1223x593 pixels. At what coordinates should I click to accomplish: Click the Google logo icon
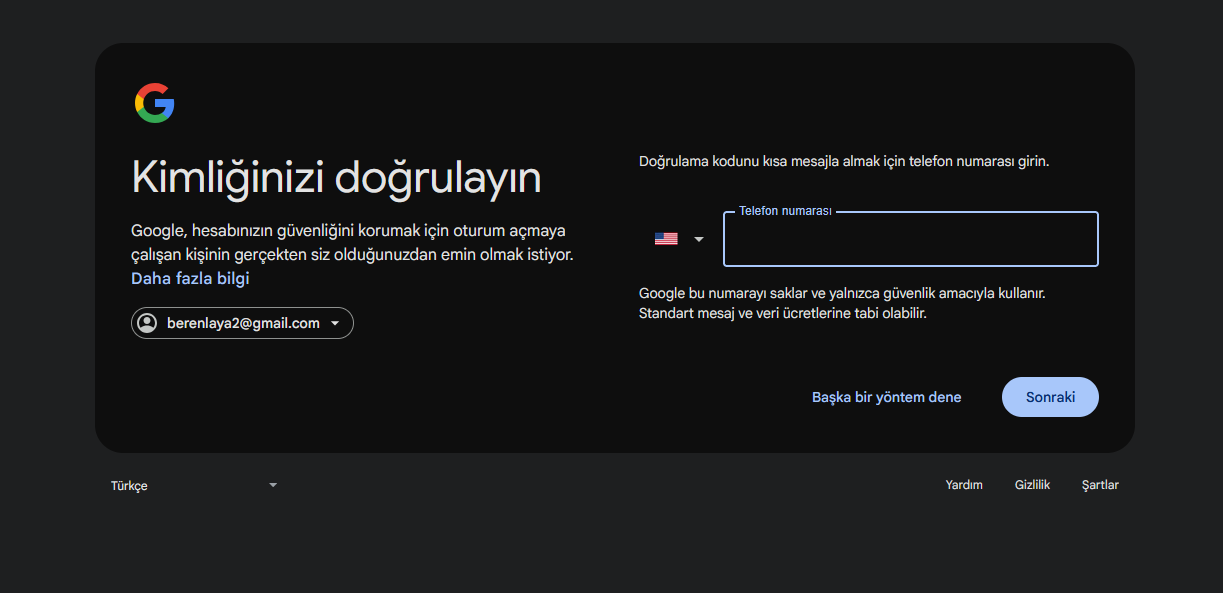tap(155, 103)
